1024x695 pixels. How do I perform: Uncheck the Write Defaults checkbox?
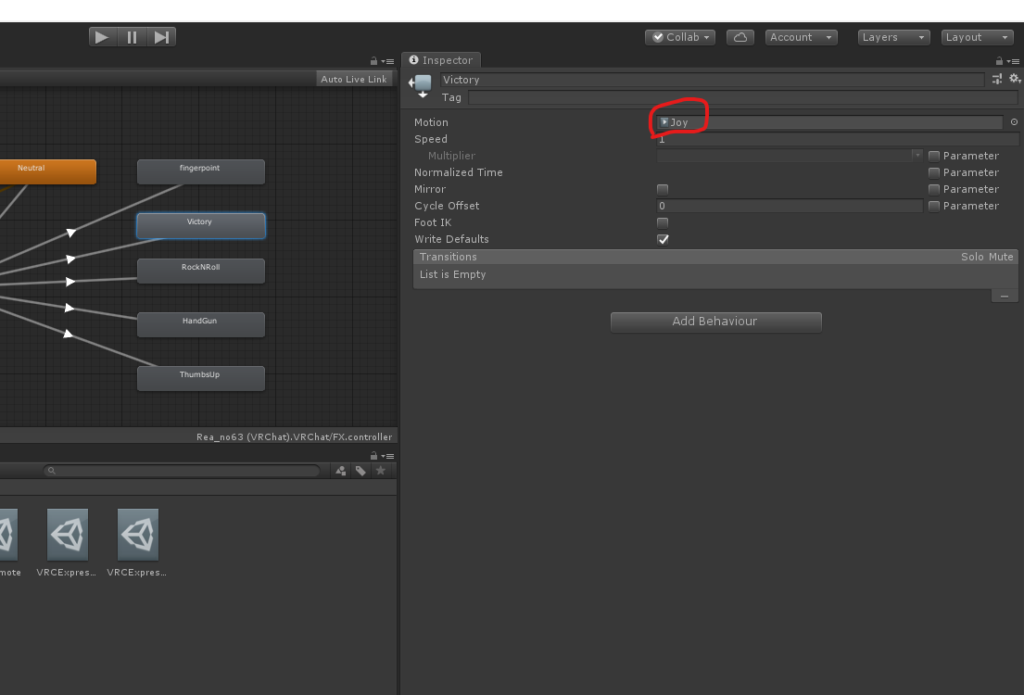coord(663,239)
